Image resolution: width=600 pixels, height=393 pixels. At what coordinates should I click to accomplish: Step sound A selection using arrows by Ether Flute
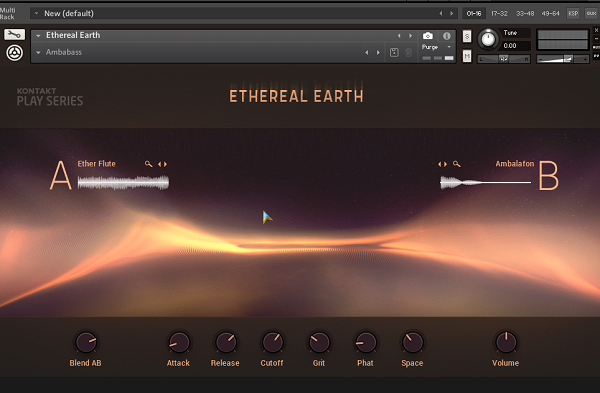click(x=163, y=164)
